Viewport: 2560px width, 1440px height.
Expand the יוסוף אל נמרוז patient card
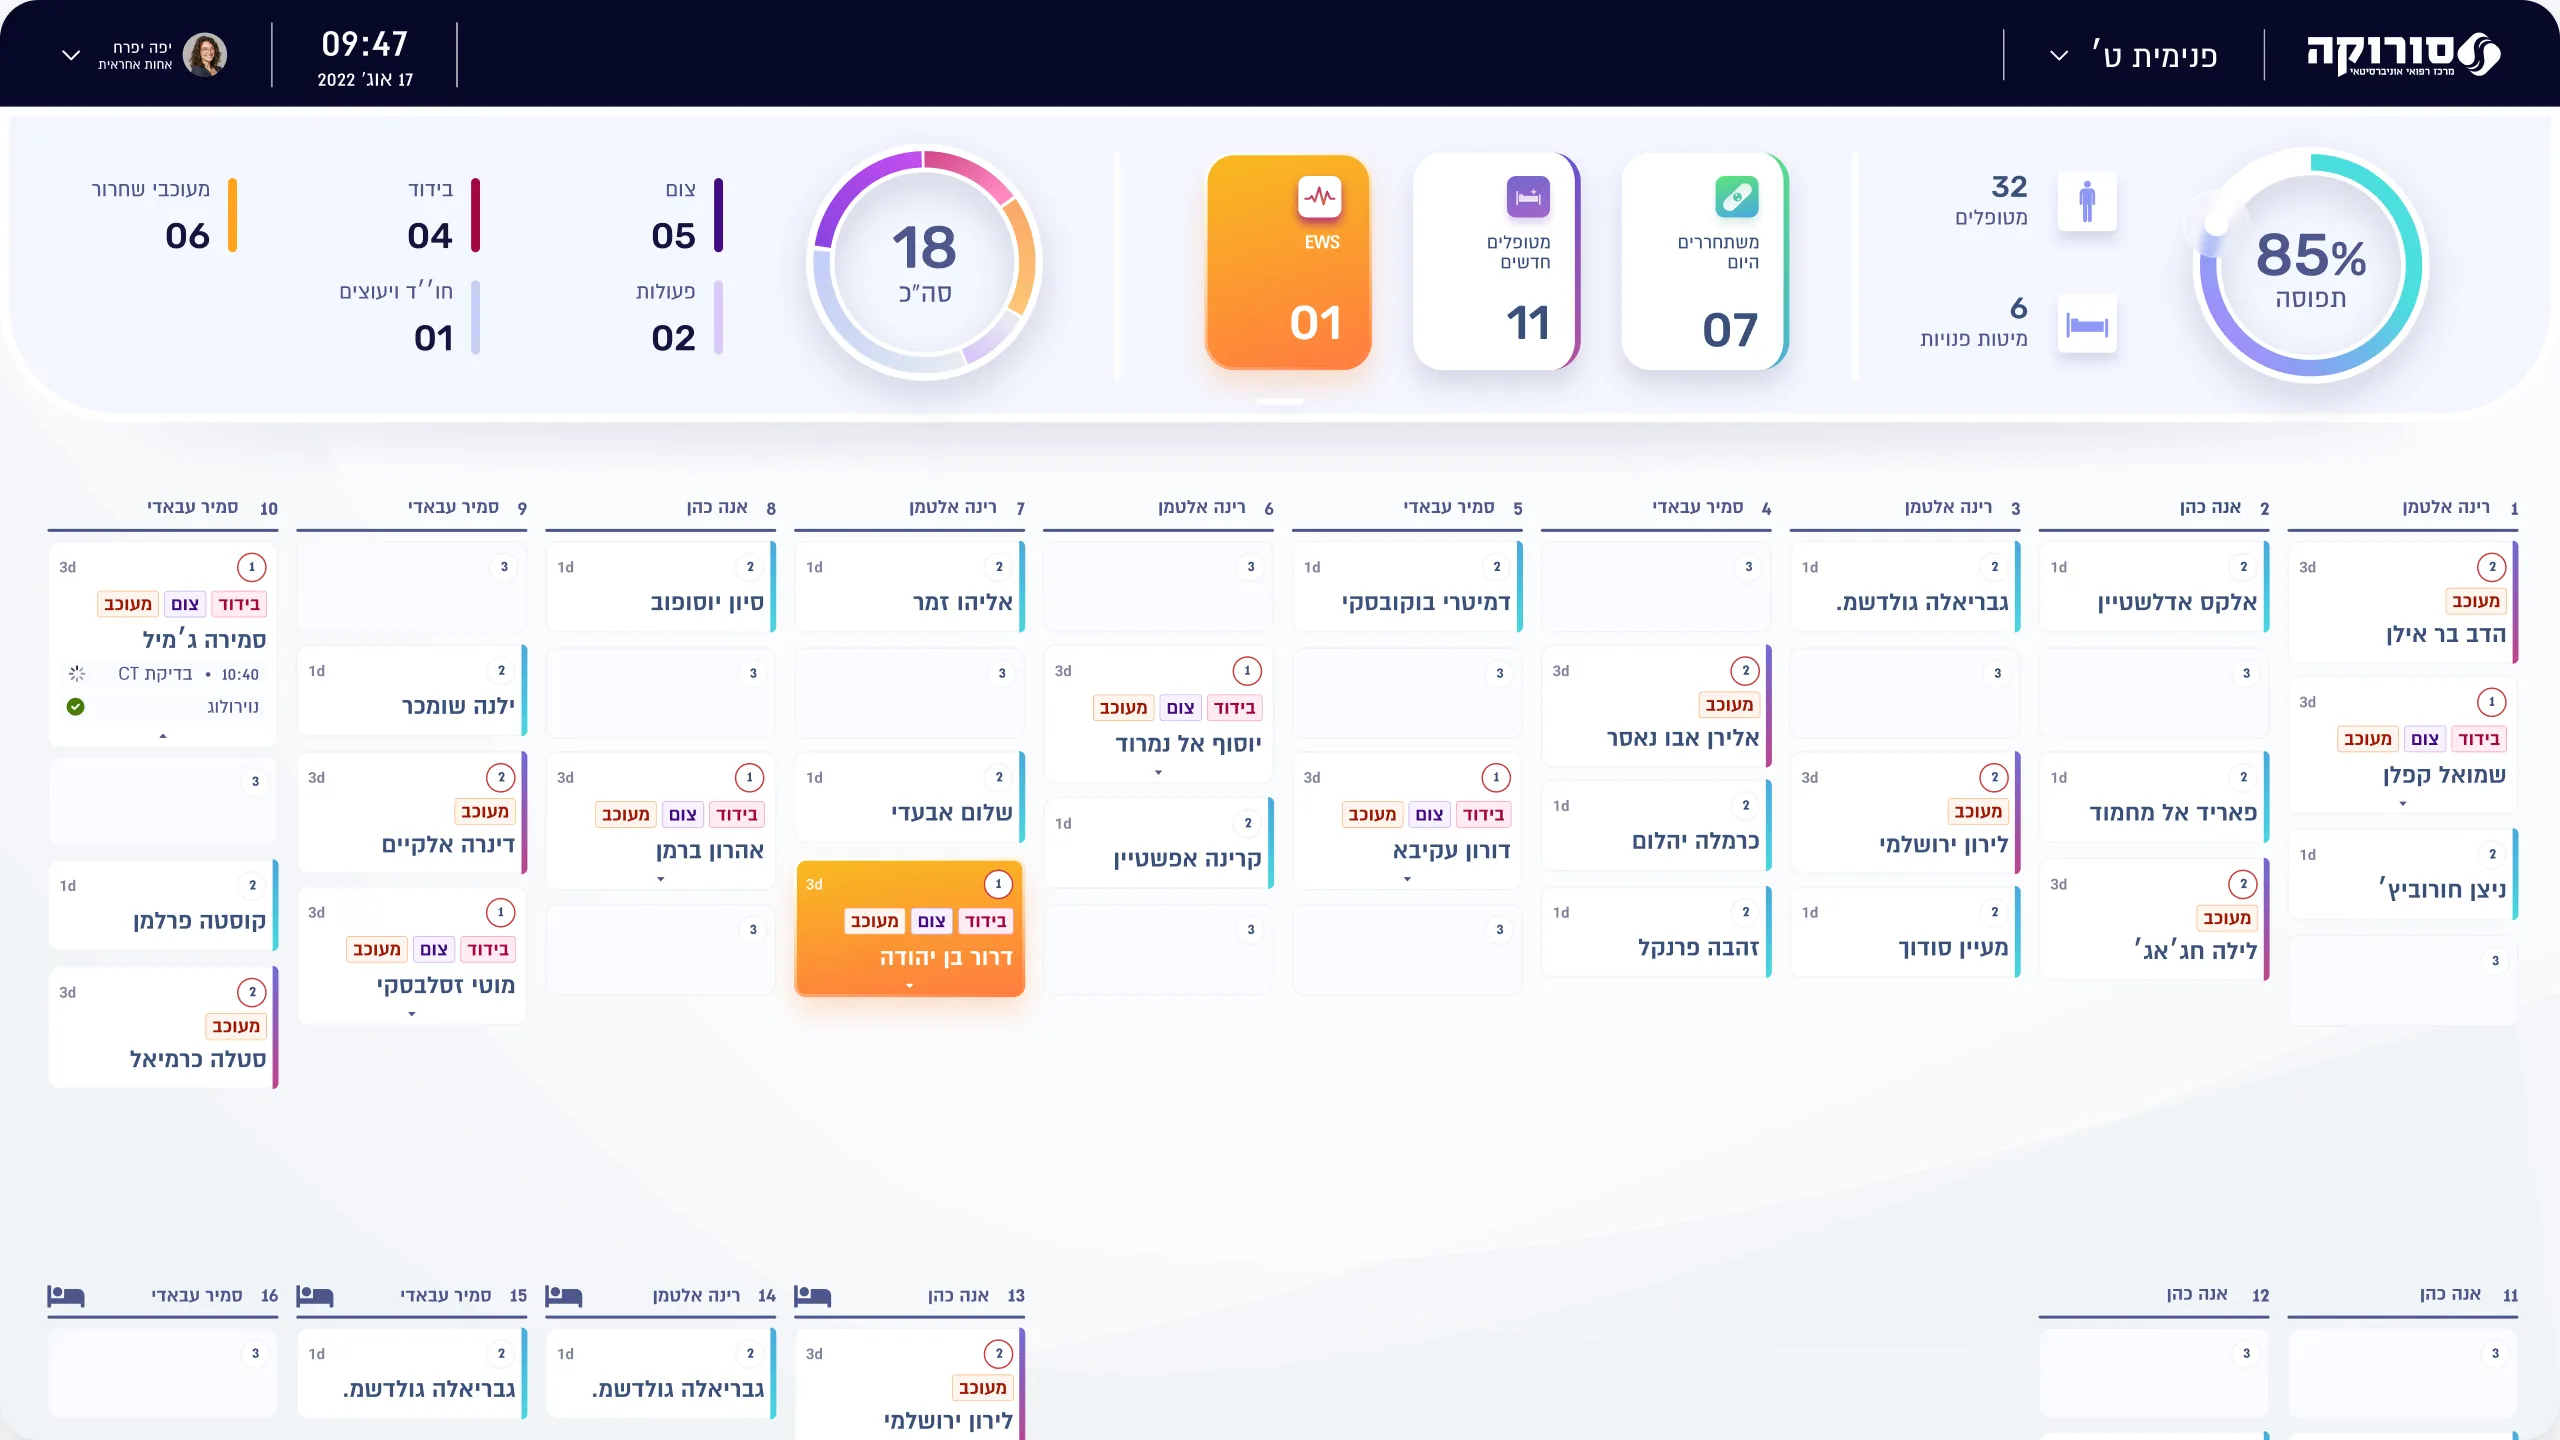pyautogui.click(x=1159, y=772)
